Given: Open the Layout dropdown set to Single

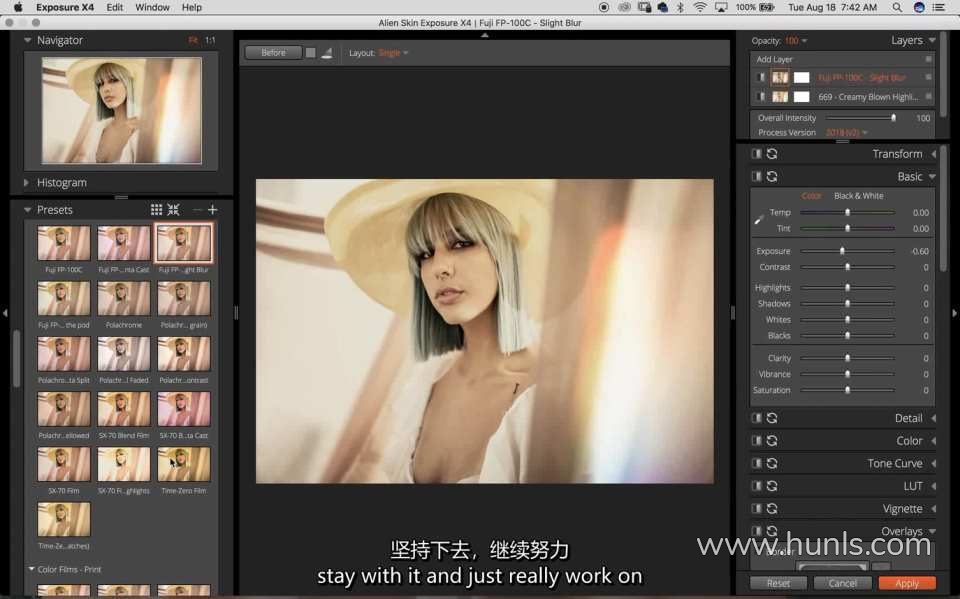Looking at the screenshot, I should click(x=392, y=53).
